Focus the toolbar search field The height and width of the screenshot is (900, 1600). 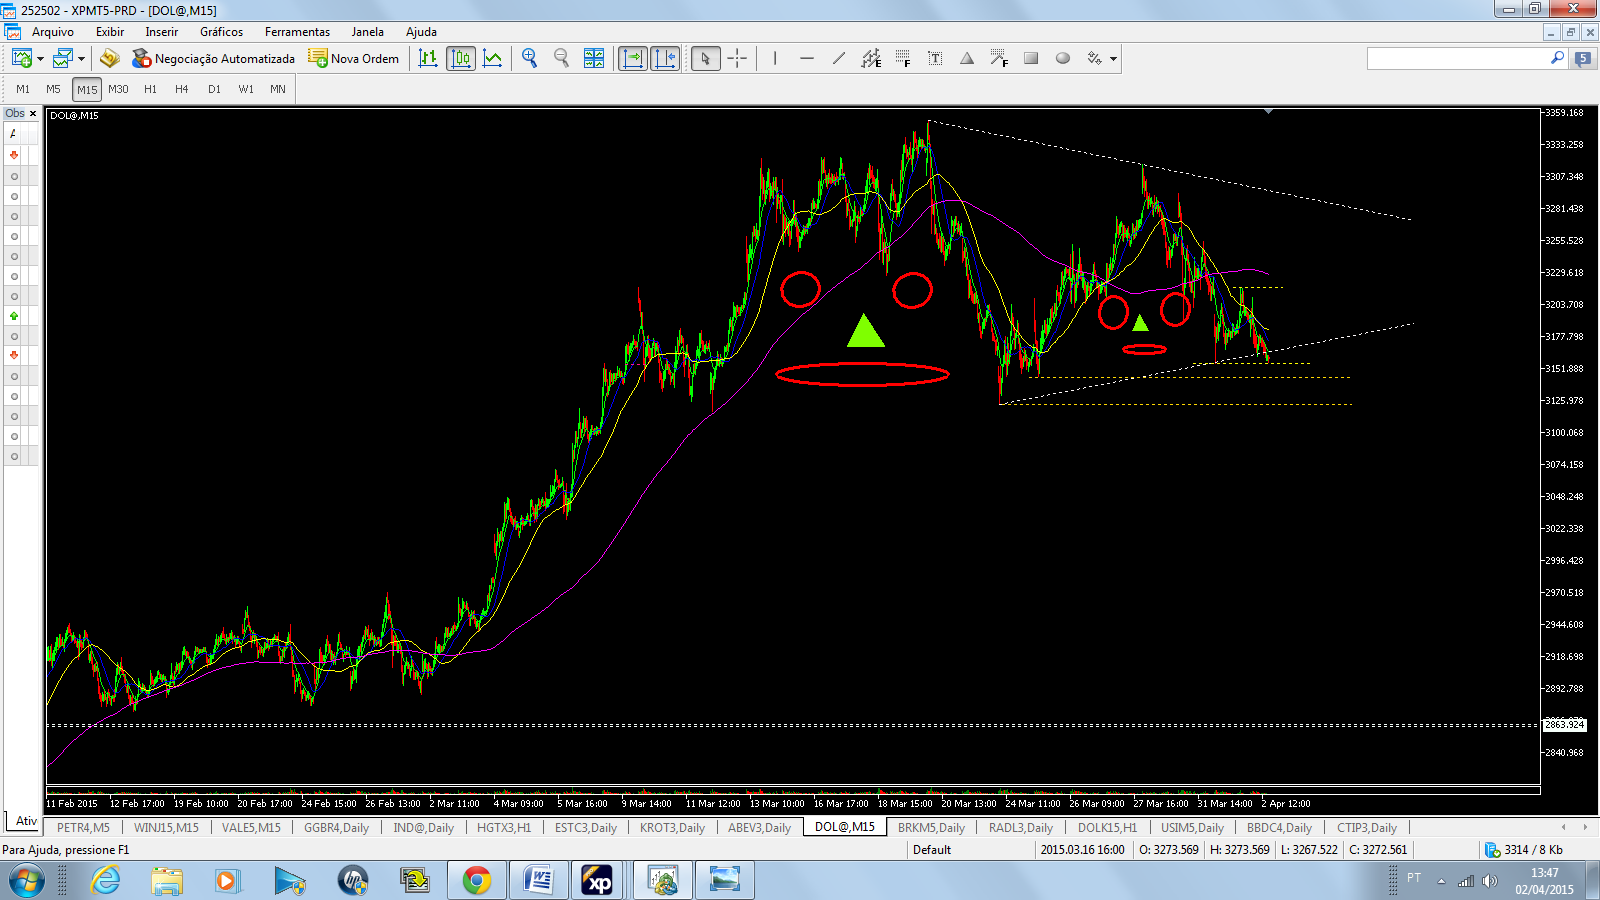coord(1458,58)
